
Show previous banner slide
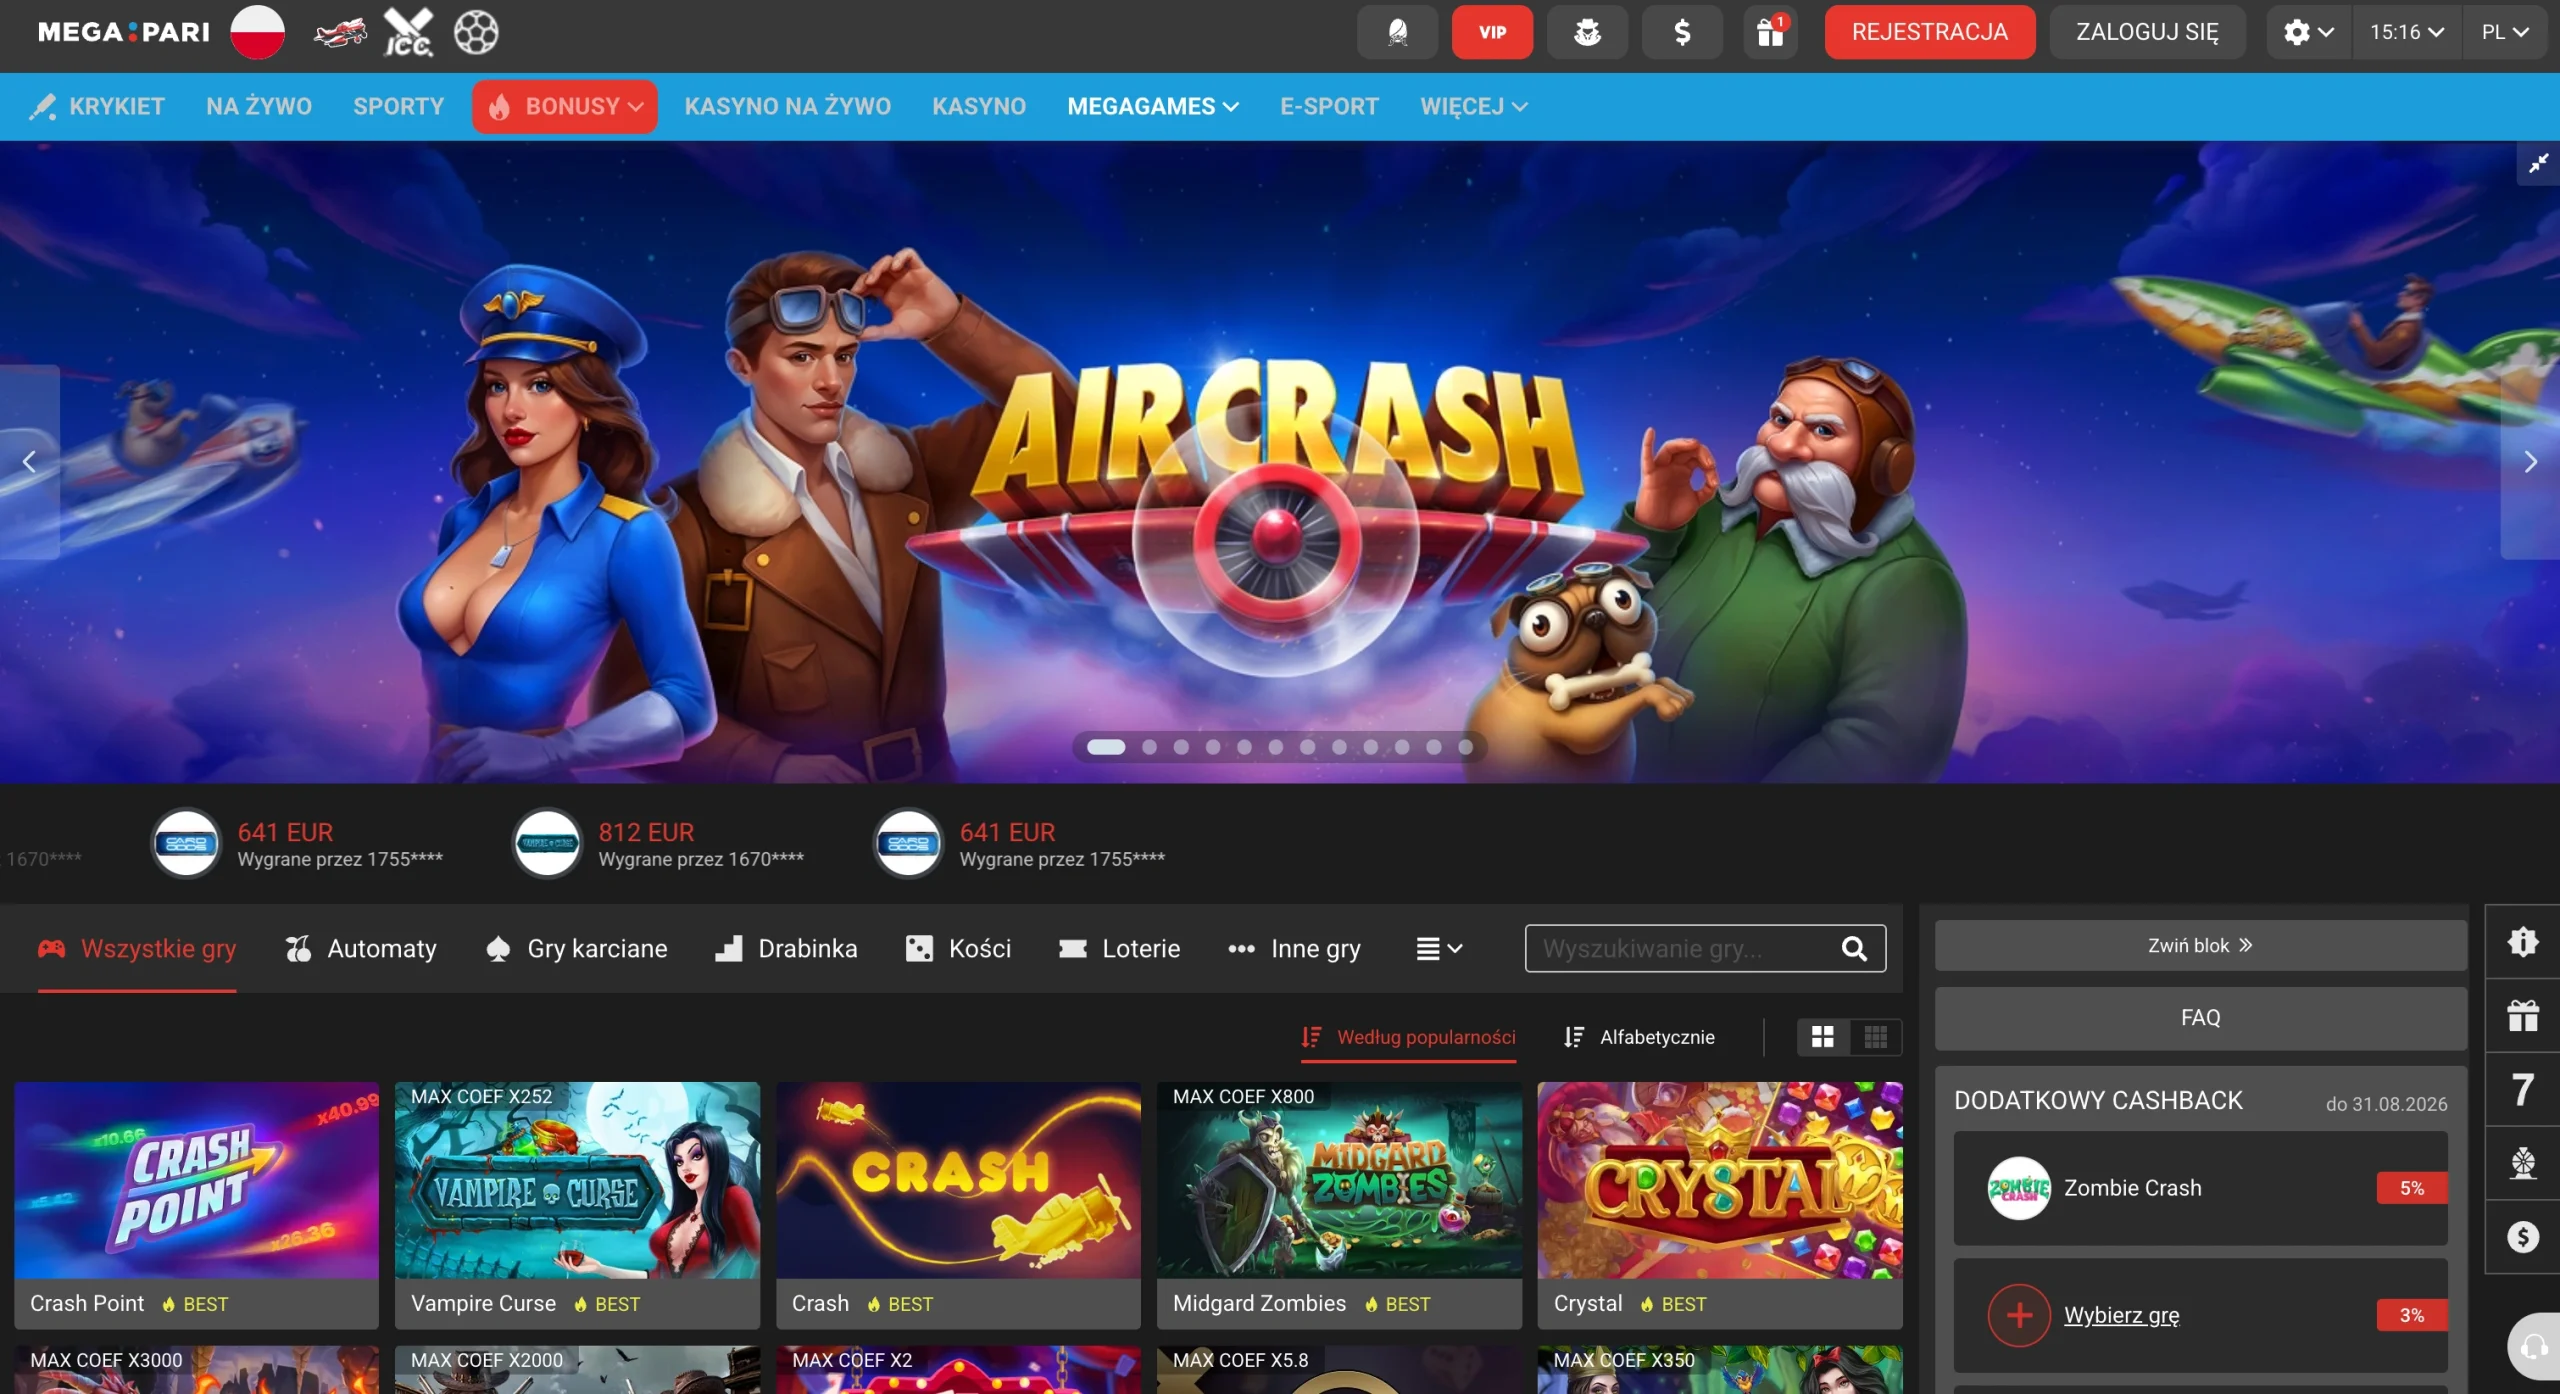29,462
